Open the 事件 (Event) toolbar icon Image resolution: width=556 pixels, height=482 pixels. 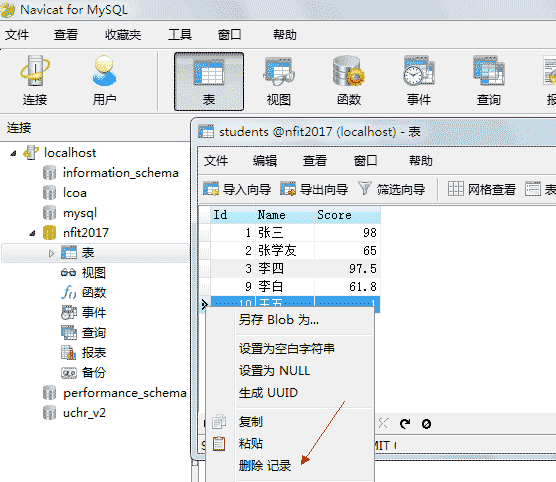click(419, 81)
